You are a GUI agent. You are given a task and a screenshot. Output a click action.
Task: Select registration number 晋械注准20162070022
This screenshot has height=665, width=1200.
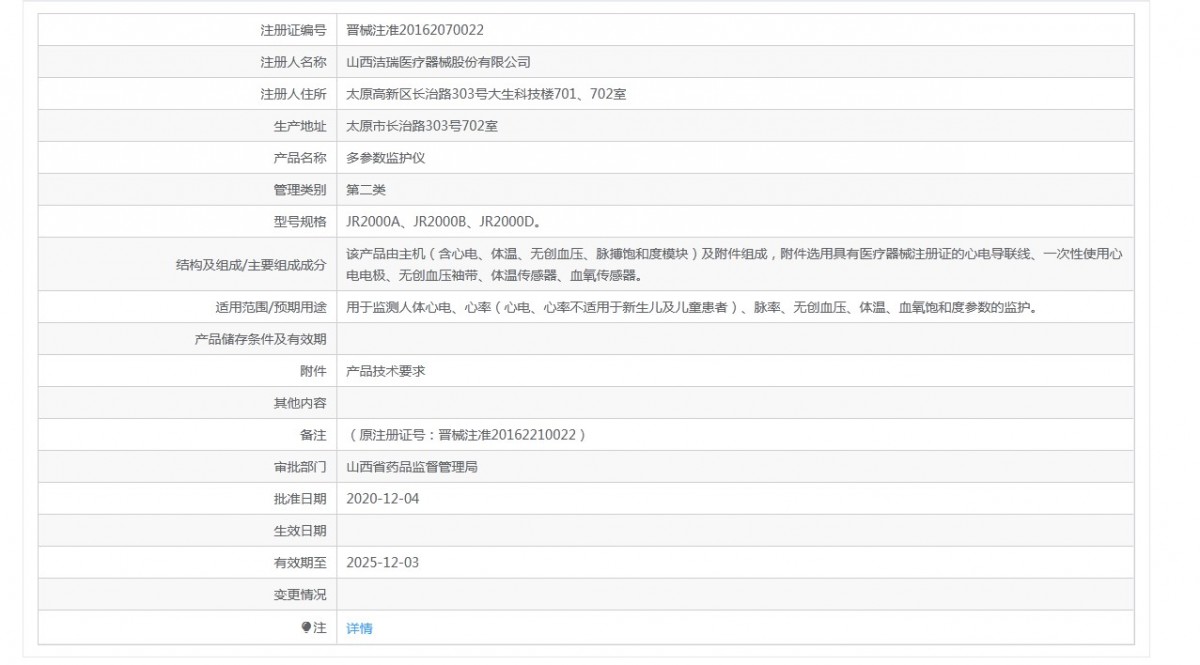point(415,30)
